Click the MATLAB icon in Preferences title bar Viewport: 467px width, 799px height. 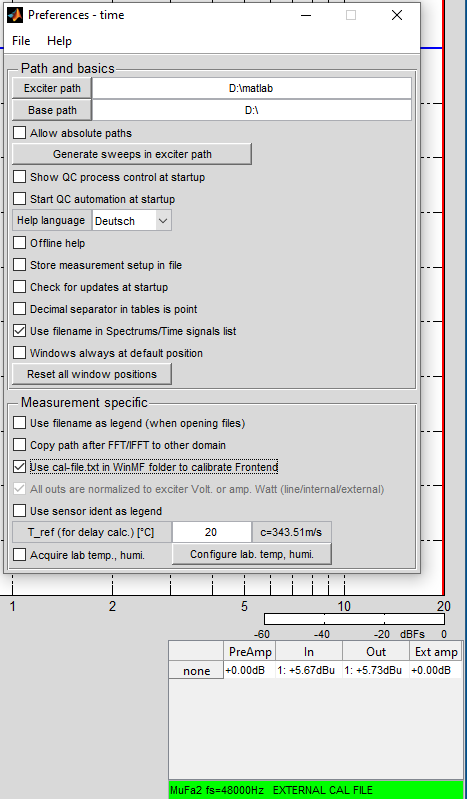tap(15, 15)
